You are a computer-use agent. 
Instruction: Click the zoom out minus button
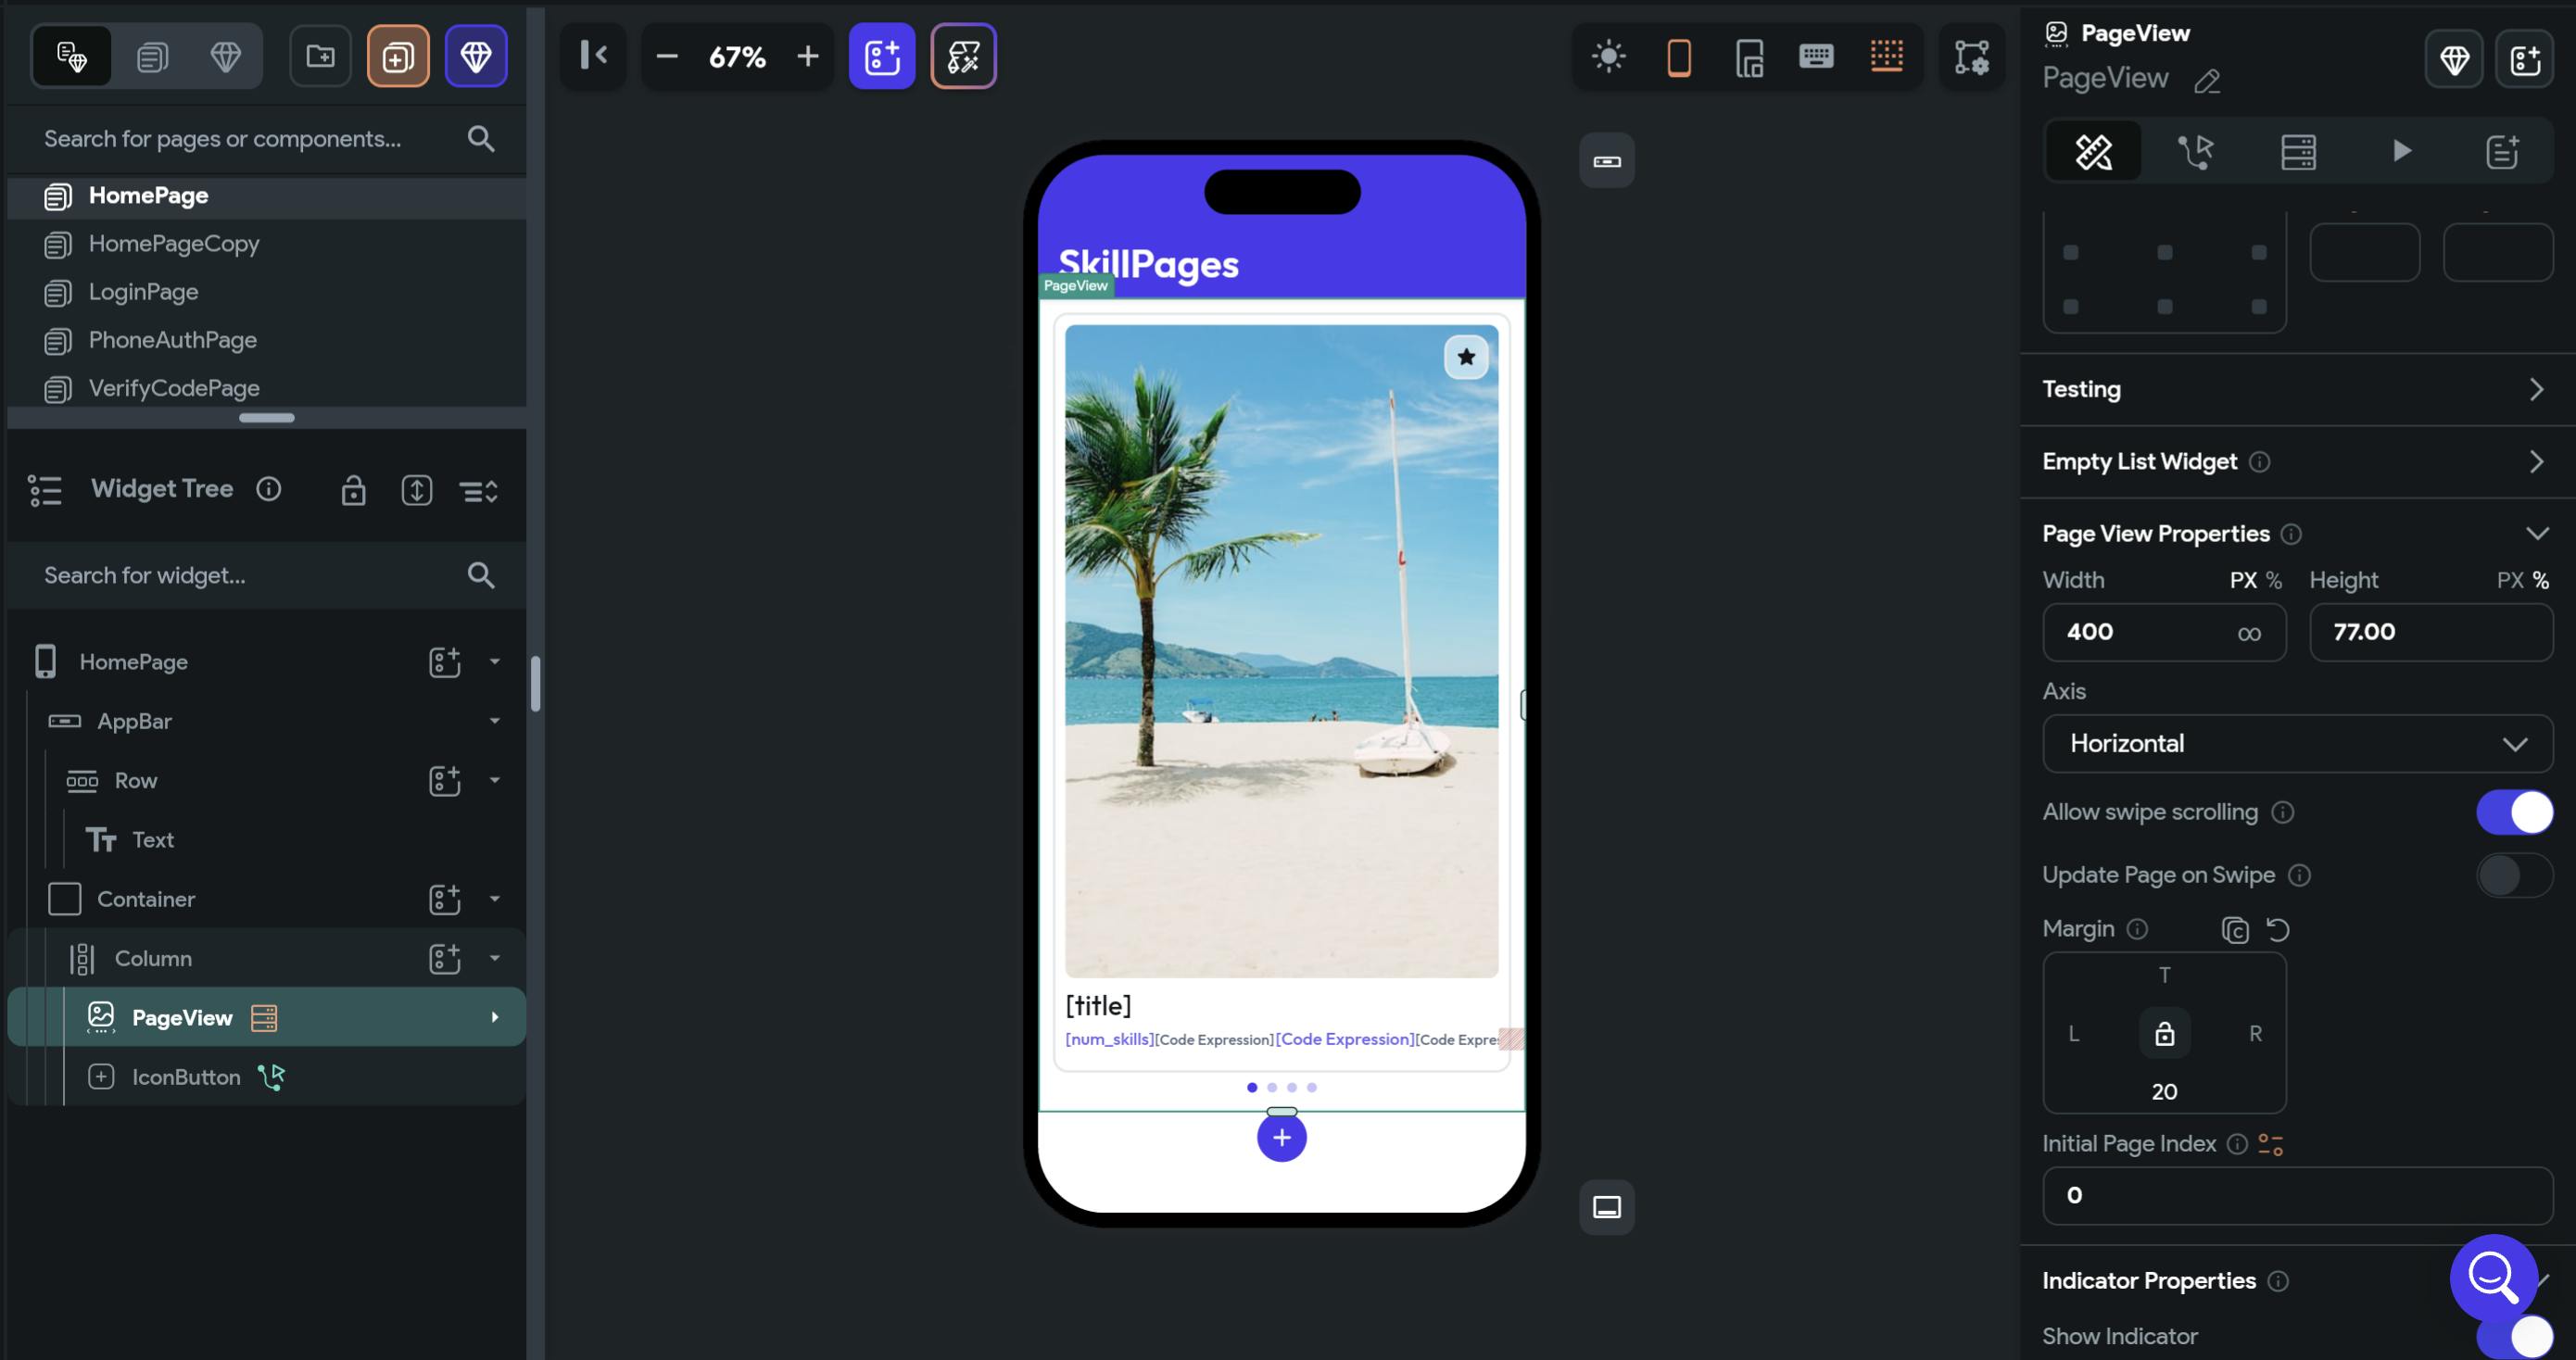pyautogui.click(x=667, y=56)
